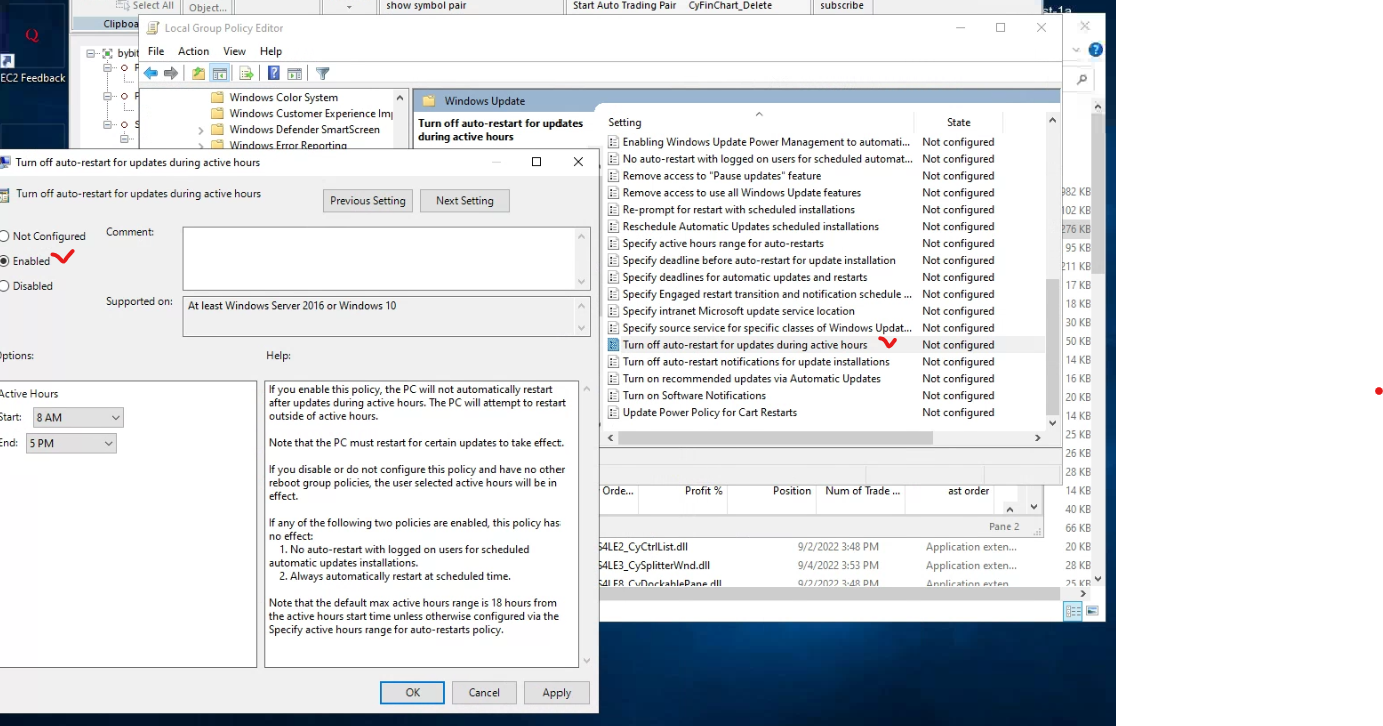Click the red Q desktop icon

click(32, 36)
